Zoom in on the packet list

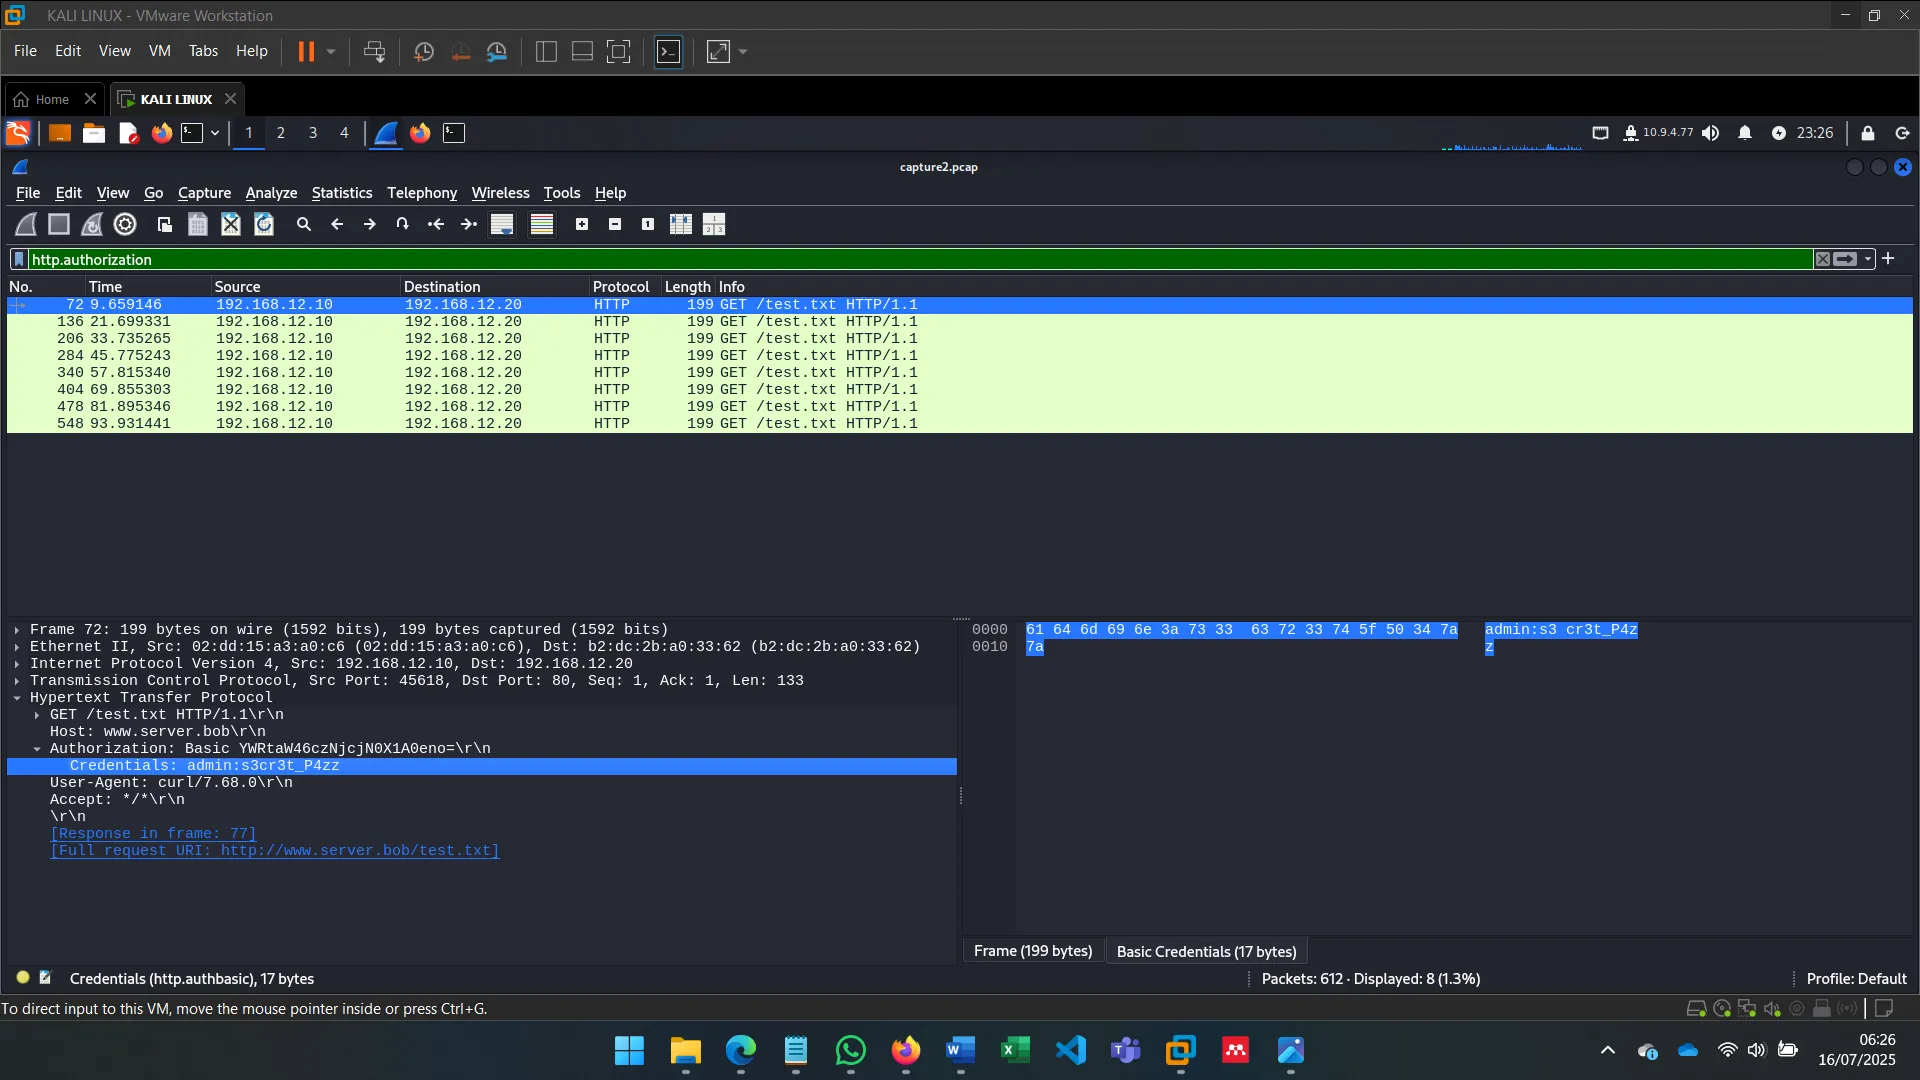[582, 224]
